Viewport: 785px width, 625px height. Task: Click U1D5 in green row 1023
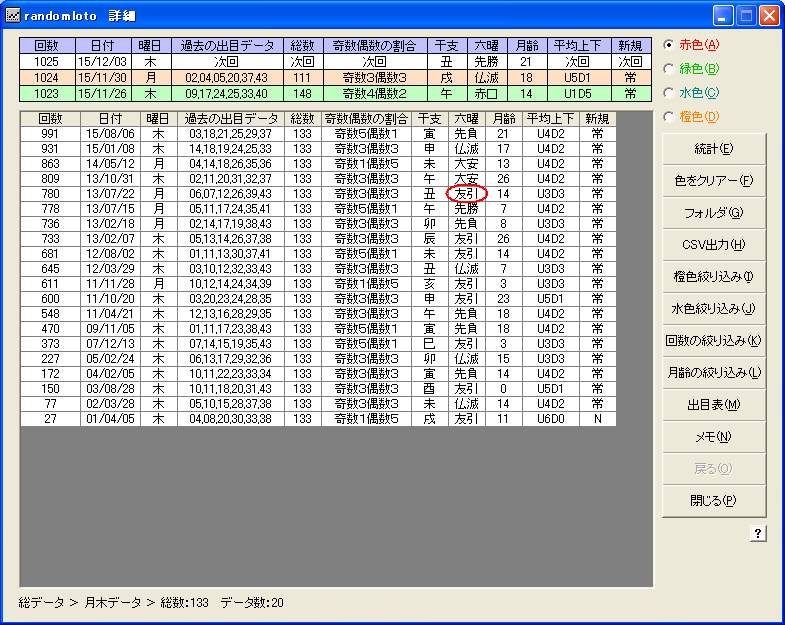click(x=579, y=94)
